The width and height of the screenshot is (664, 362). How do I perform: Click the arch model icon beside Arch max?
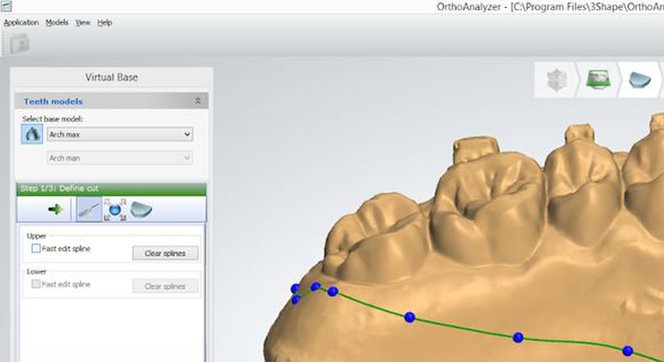click(x=32, y=134)
